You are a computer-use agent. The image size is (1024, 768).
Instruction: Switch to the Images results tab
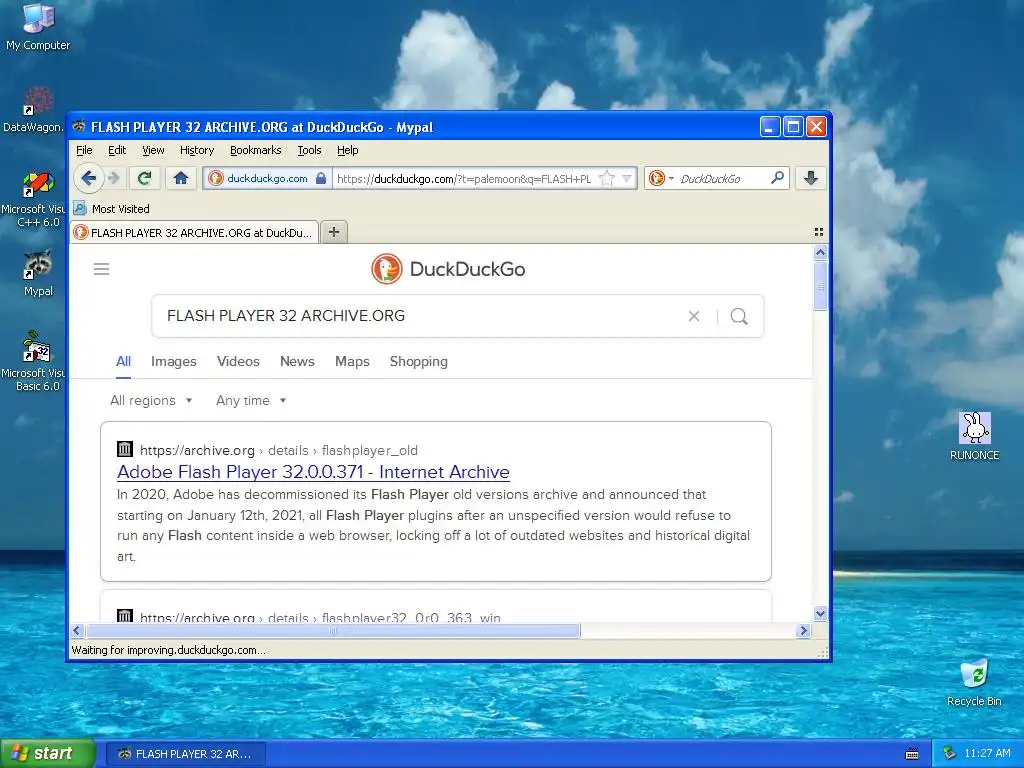point(174,361)
